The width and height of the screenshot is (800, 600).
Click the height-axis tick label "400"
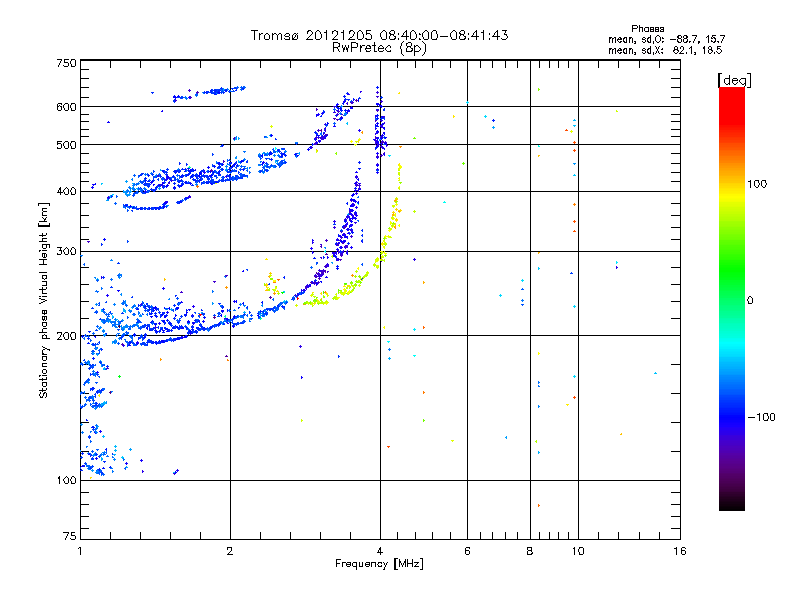coord(66,192)
